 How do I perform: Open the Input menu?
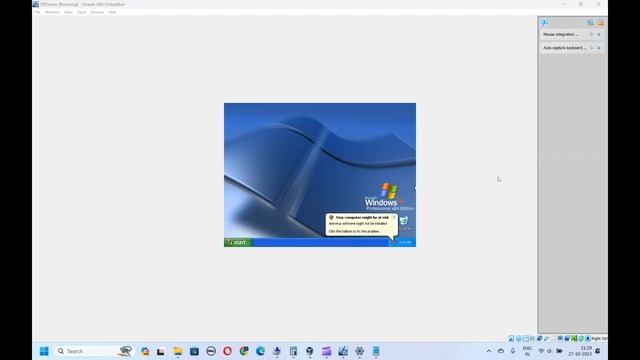point(82,12)
